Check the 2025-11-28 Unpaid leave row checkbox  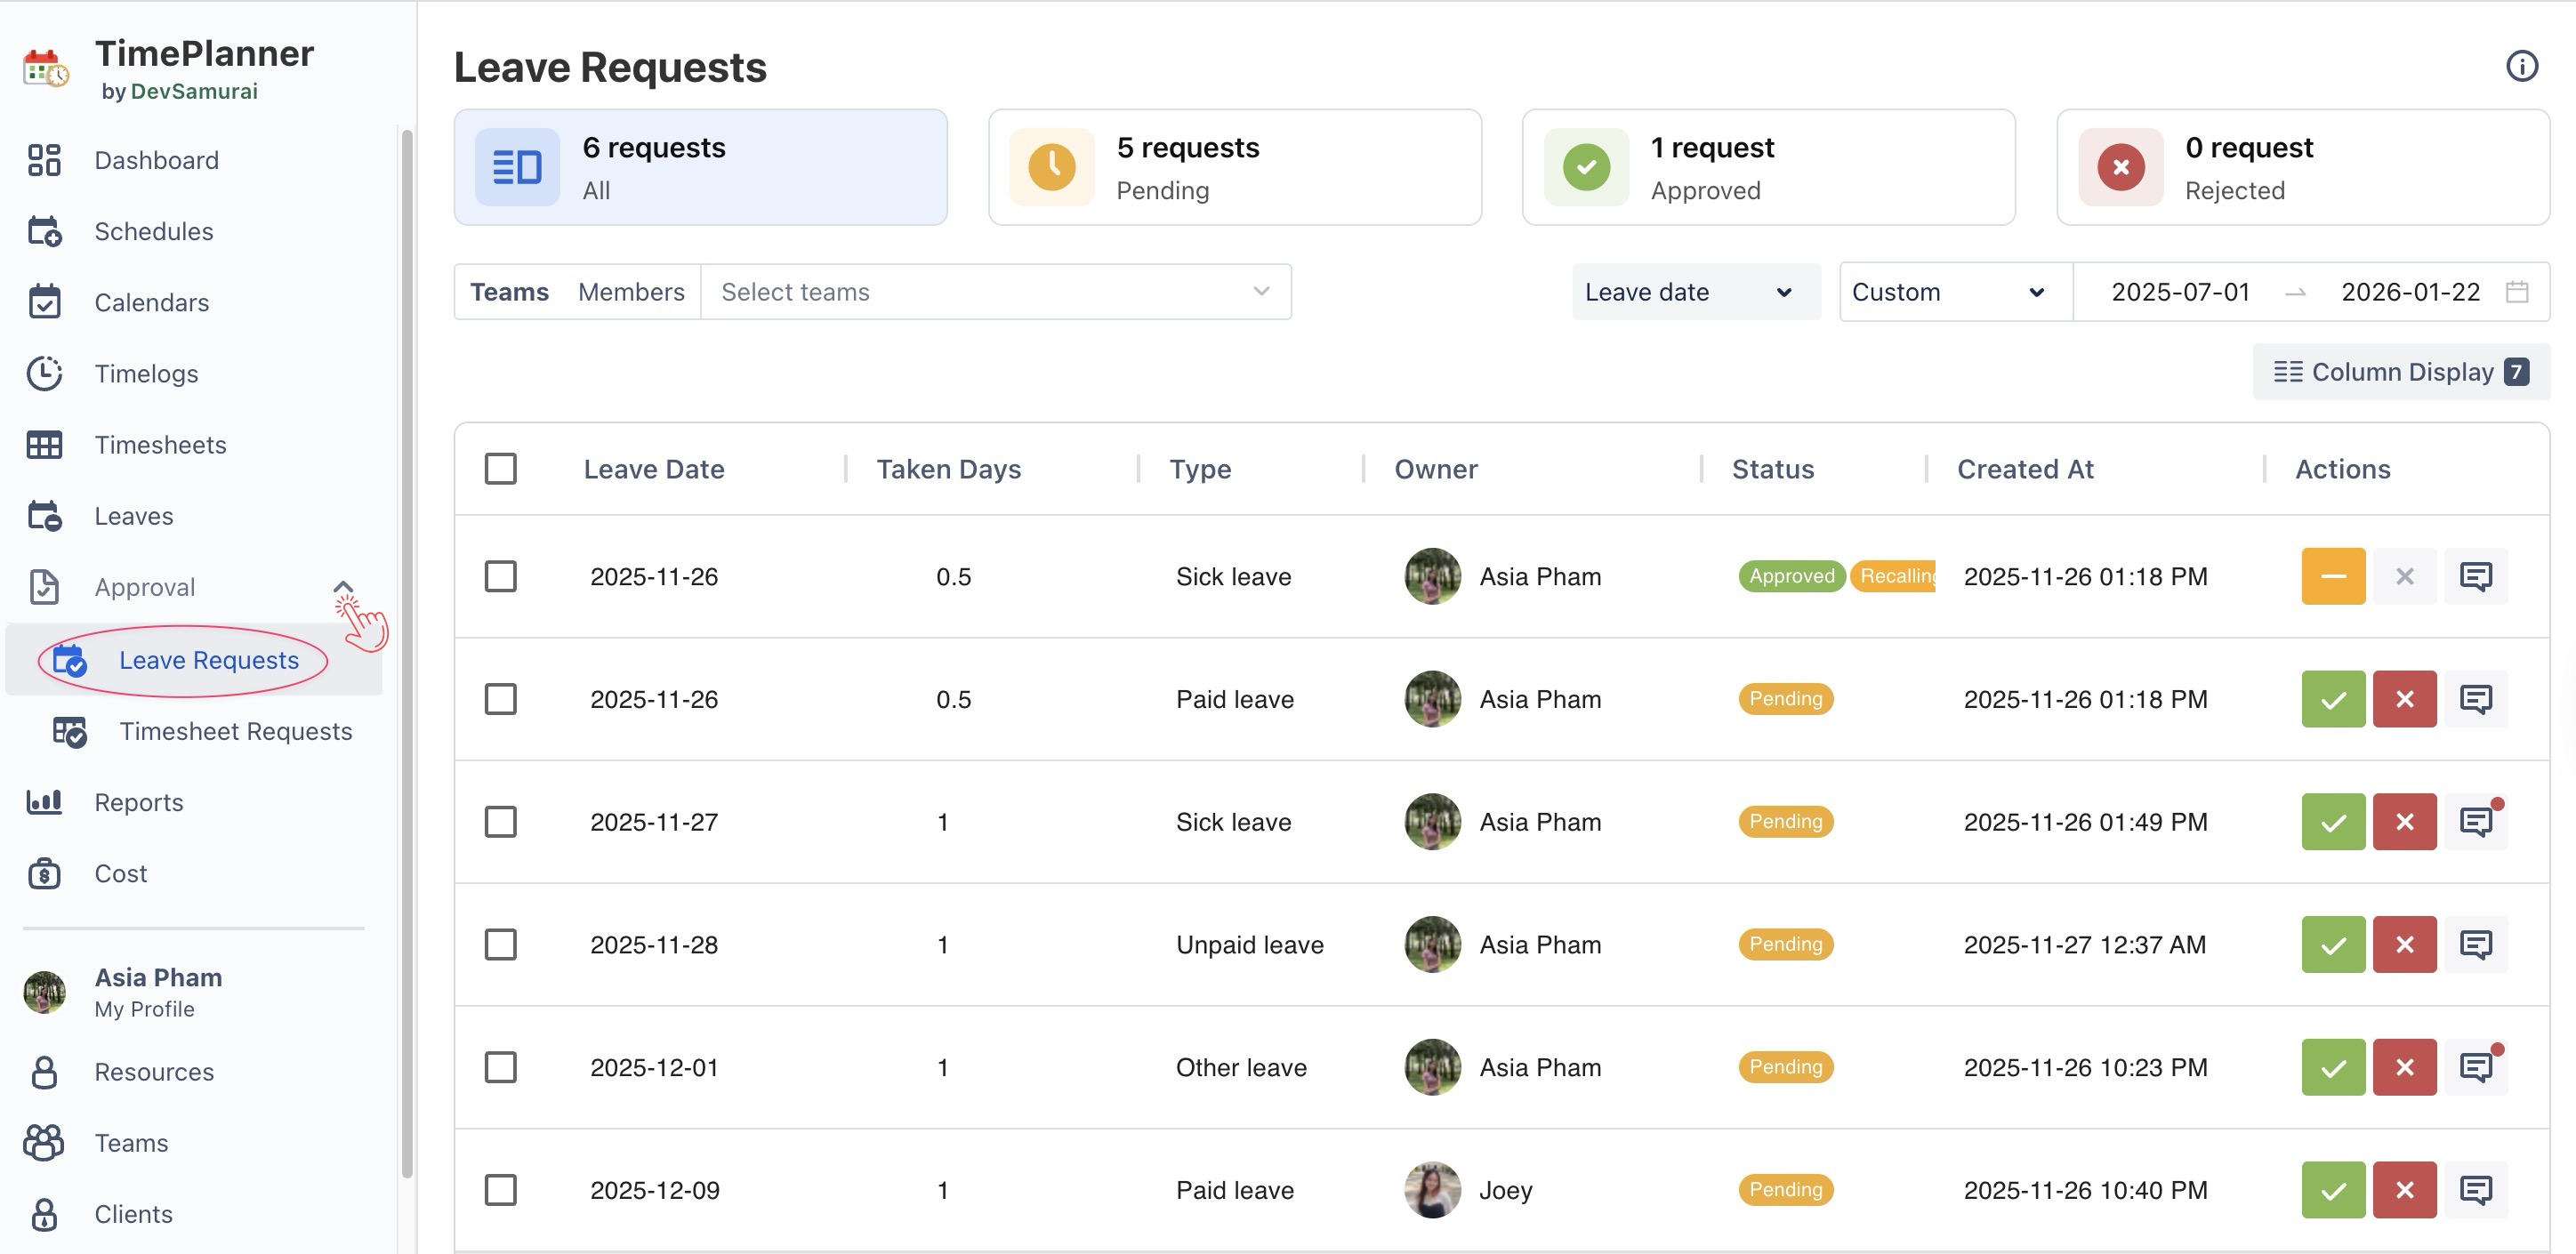tap(500, 945)
